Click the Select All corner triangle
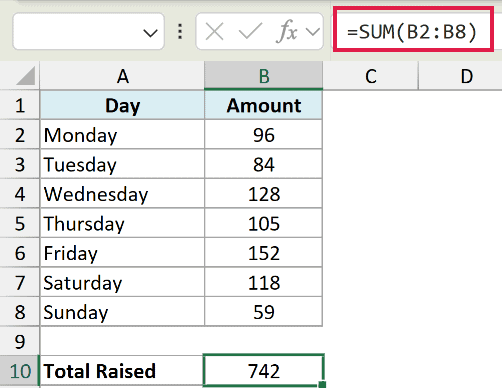Screen dimensions: 502x388 [25, 75]
